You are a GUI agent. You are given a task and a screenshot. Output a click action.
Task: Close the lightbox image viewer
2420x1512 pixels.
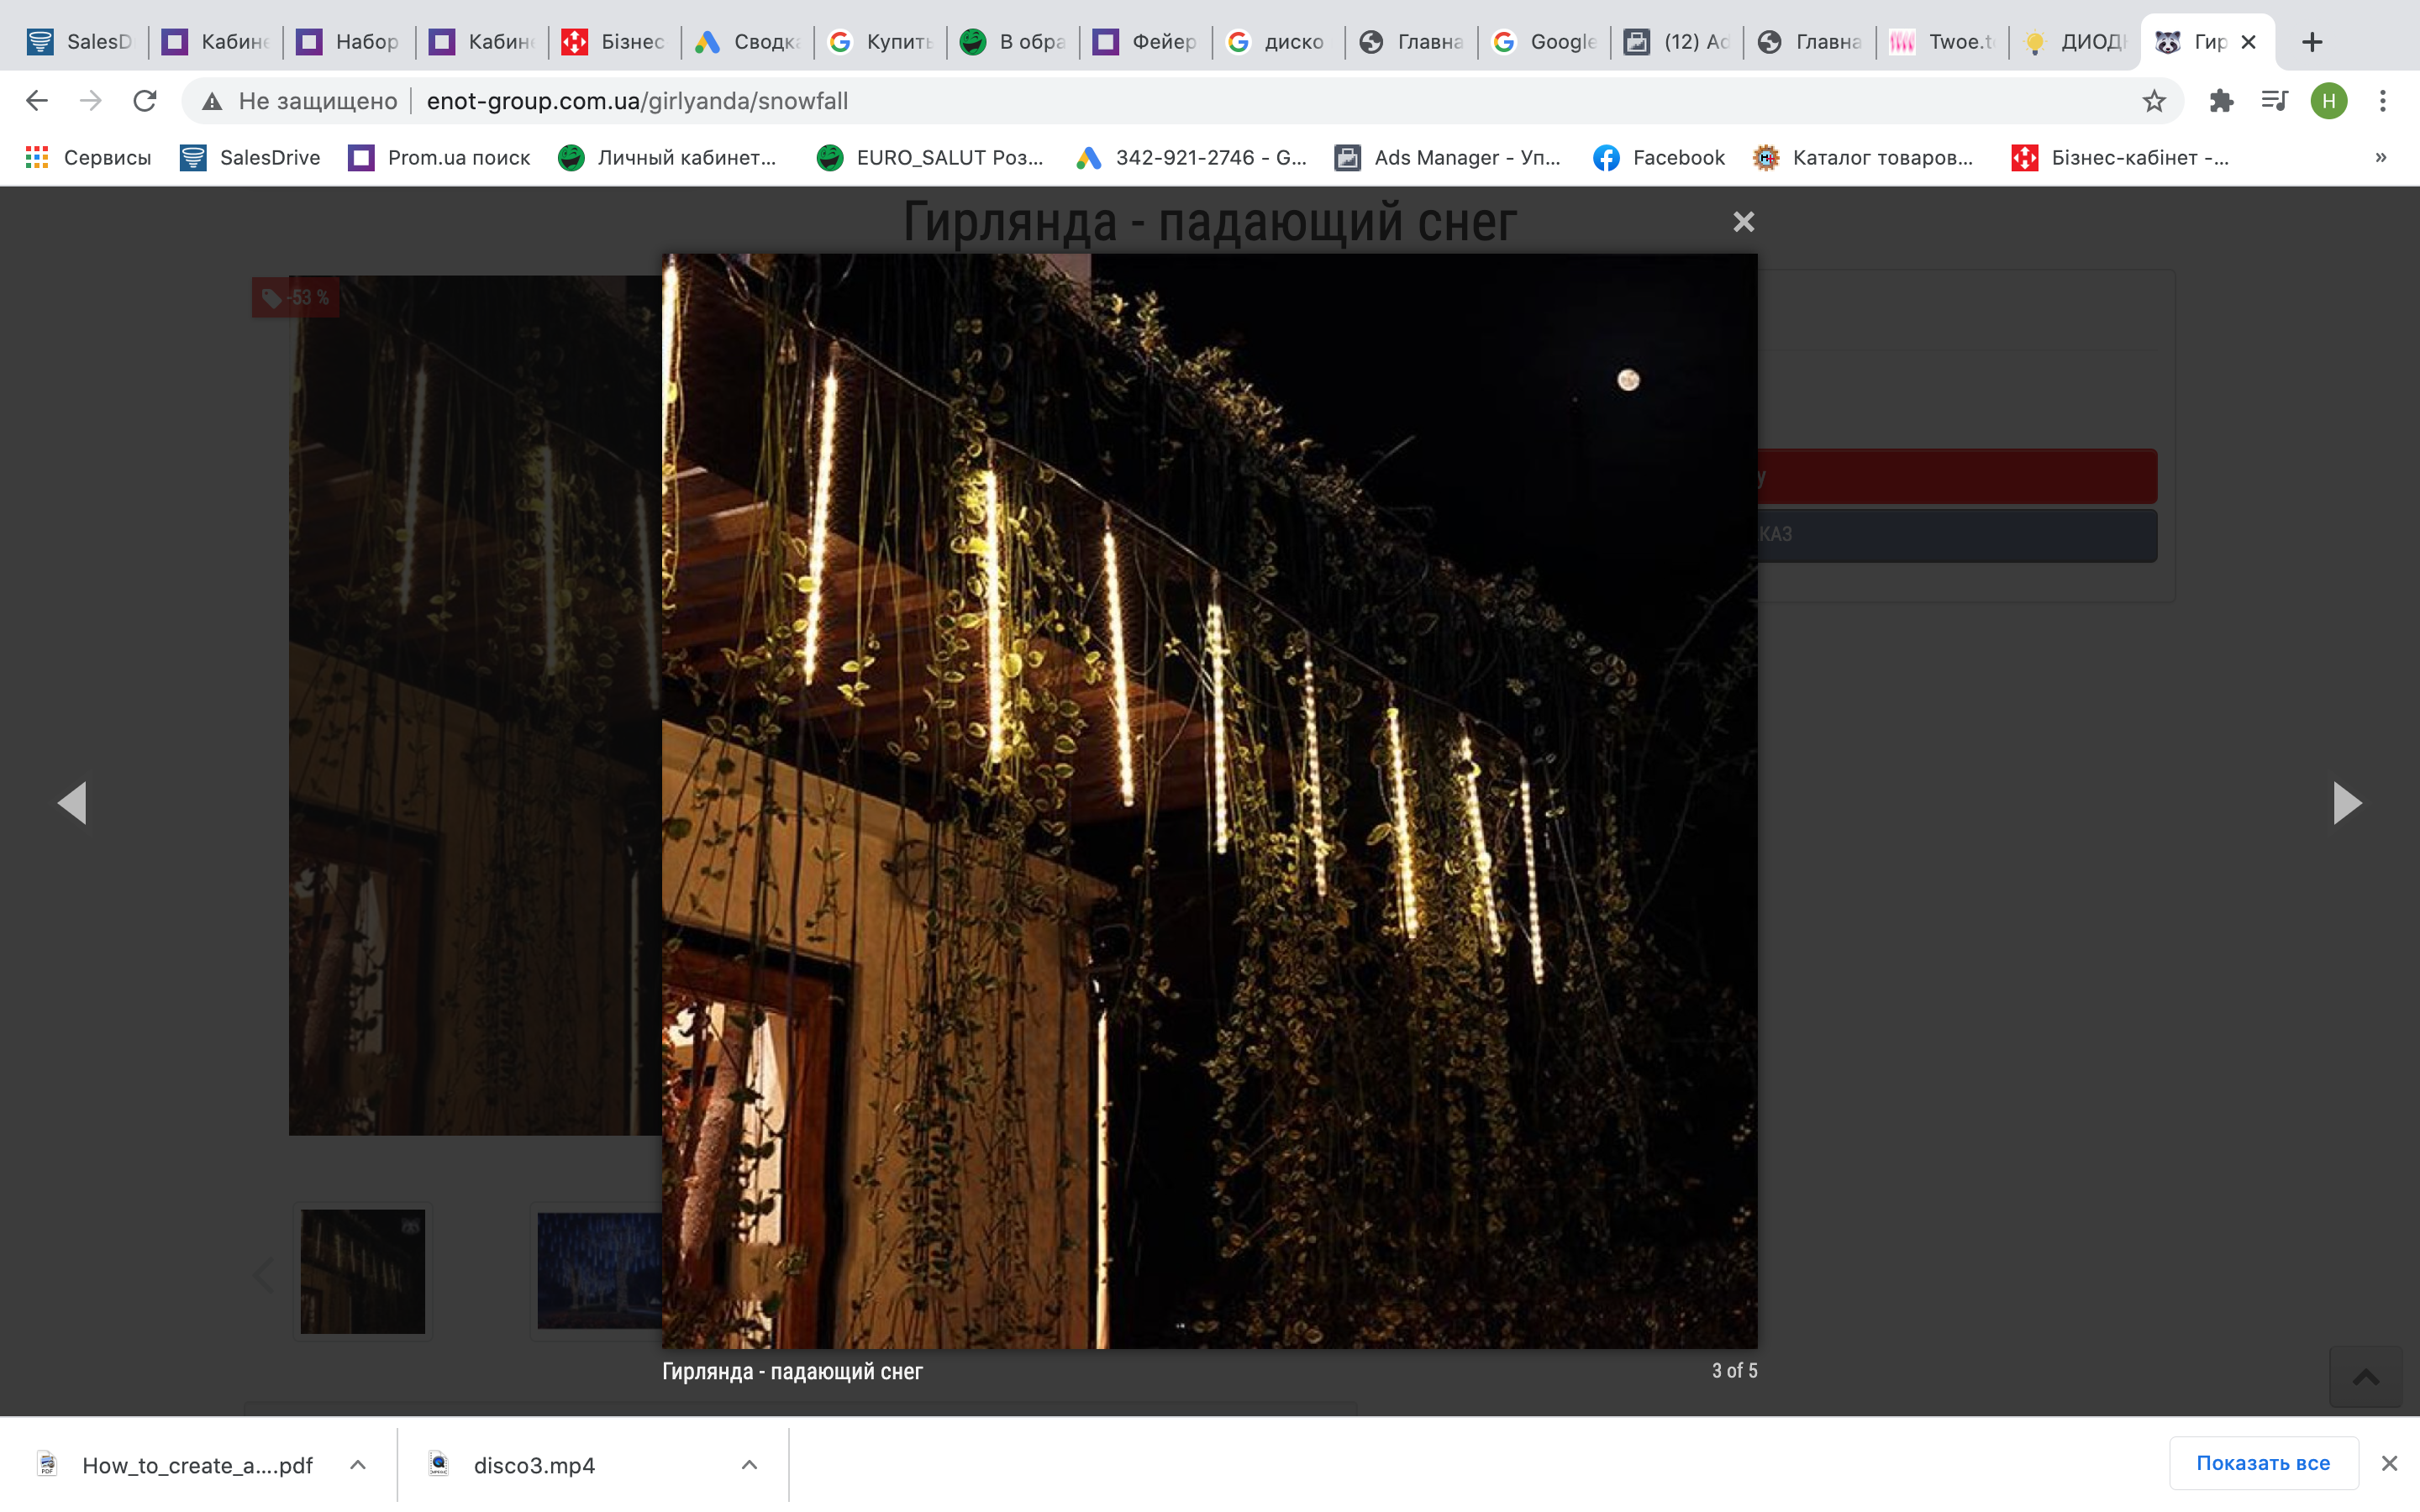coord(1743,222)
